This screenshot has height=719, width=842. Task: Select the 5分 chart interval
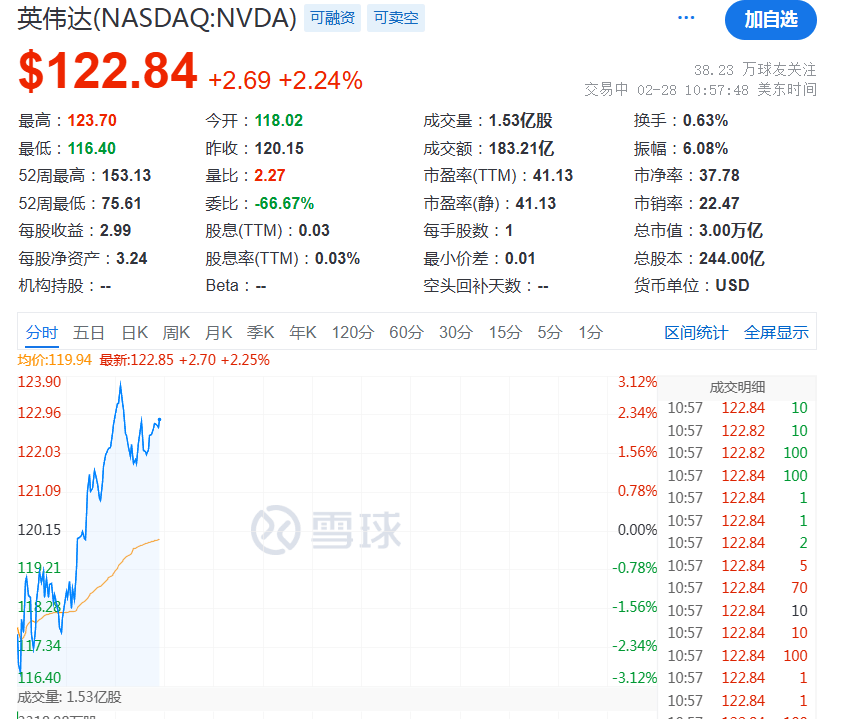(x=550, y=332)
